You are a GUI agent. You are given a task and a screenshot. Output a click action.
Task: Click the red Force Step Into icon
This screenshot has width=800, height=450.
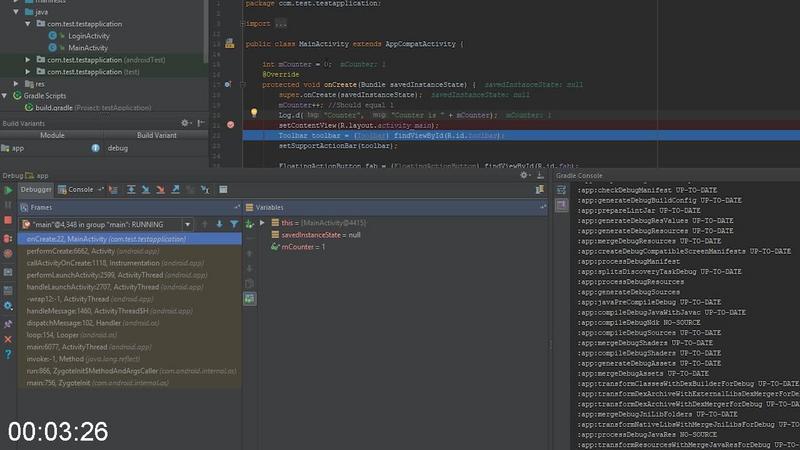[x=161, y=190]
